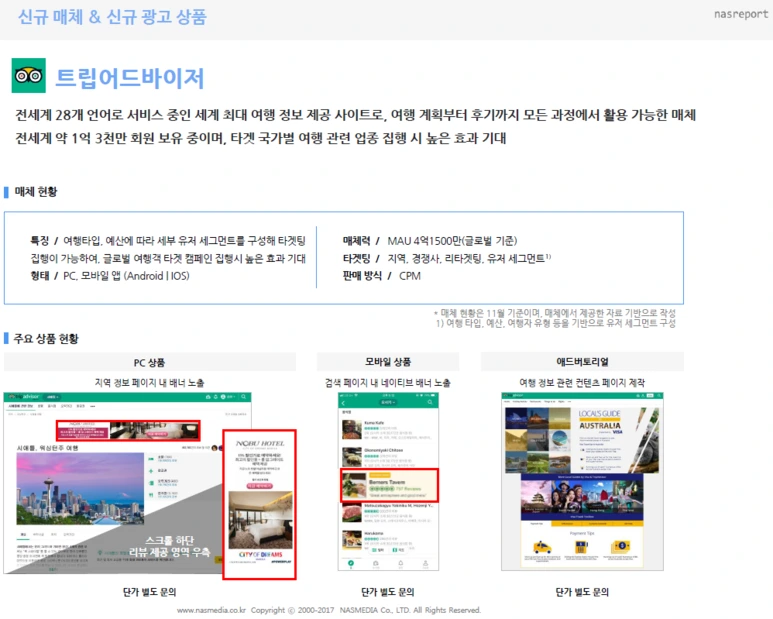Click the footnote about 유저 세그먼트 구성
The height and width of the screenshot is (619, 773).
(x=556, y=323)
